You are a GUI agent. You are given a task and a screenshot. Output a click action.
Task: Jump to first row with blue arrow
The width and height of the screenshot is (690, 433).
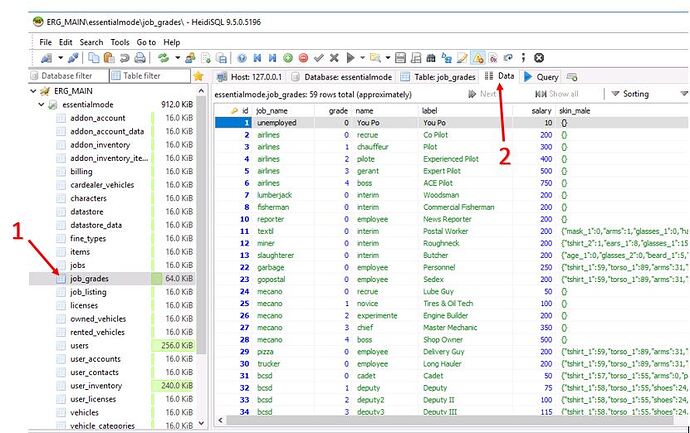tap(257, 58)
